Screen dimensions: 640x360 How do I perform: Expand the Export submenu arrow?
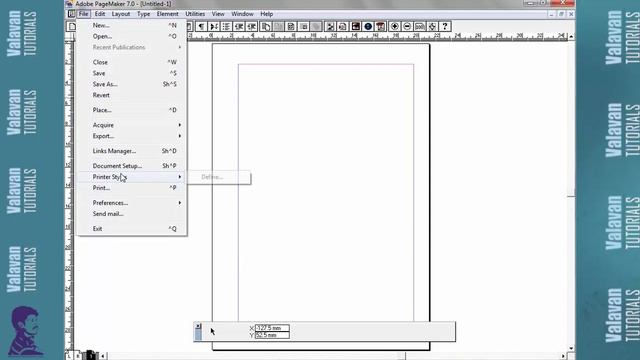[180, 136]
